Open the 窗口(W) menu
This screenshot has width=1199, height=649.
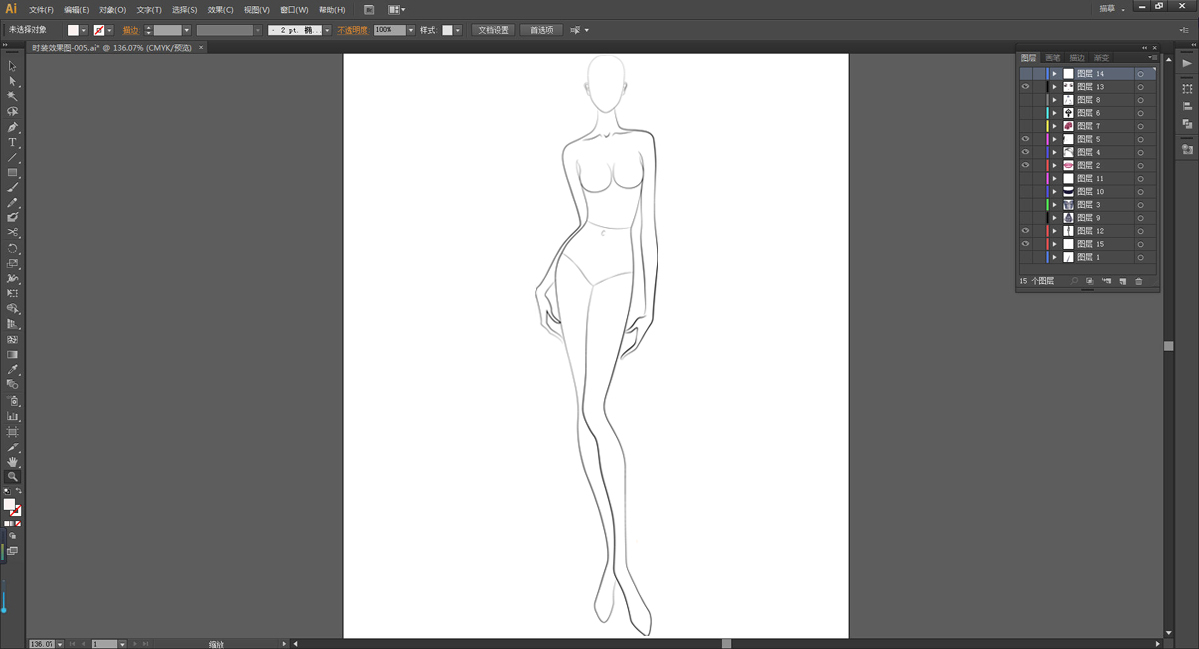[294, 10]
